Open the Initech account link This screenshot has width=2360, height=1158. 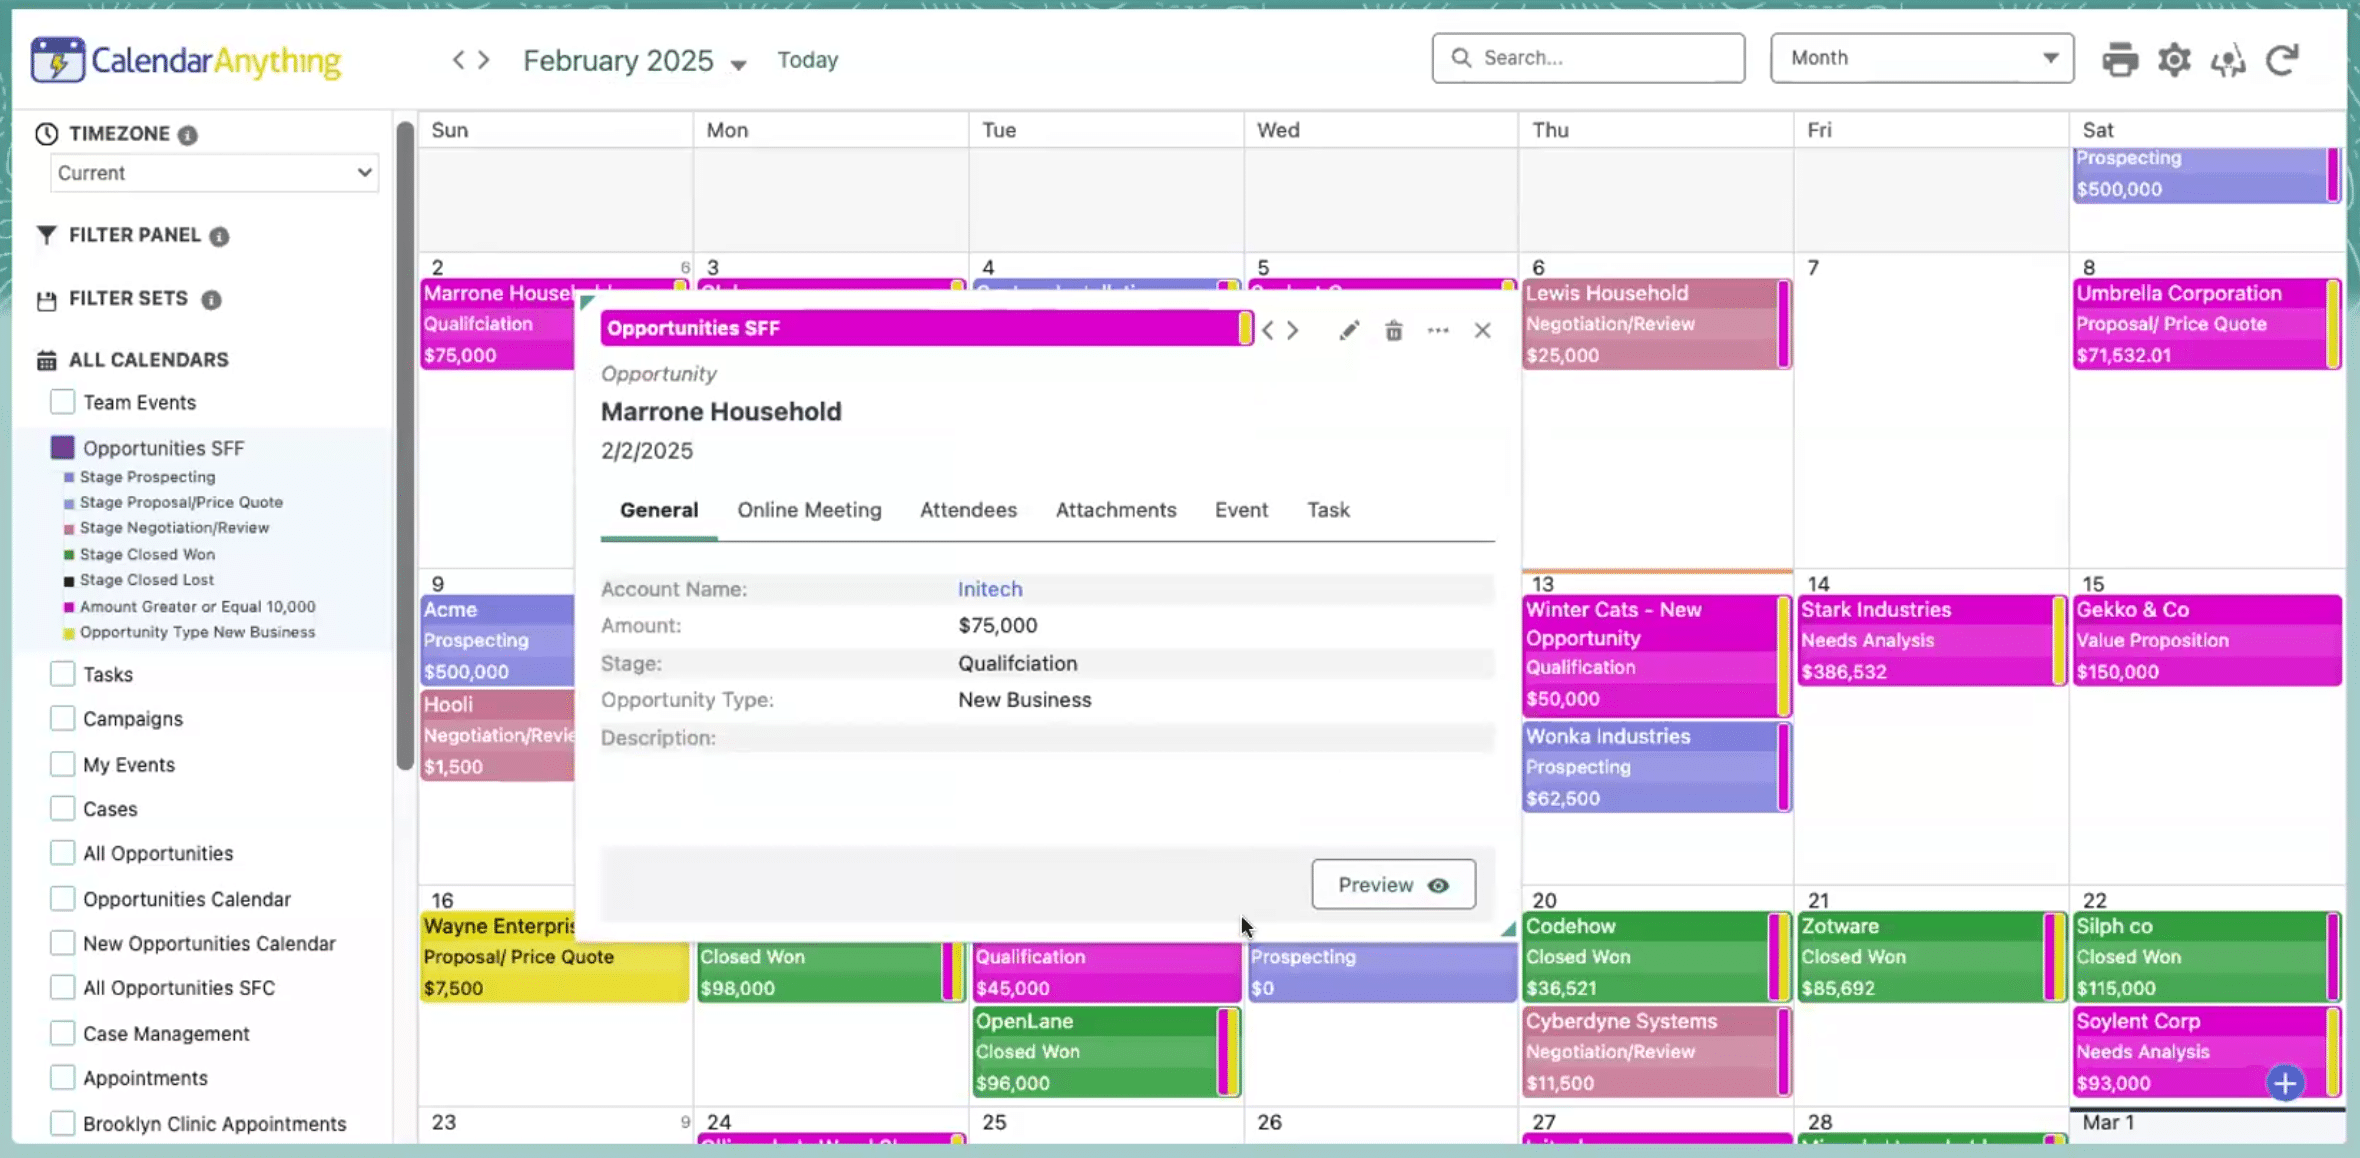pos(990,589)
